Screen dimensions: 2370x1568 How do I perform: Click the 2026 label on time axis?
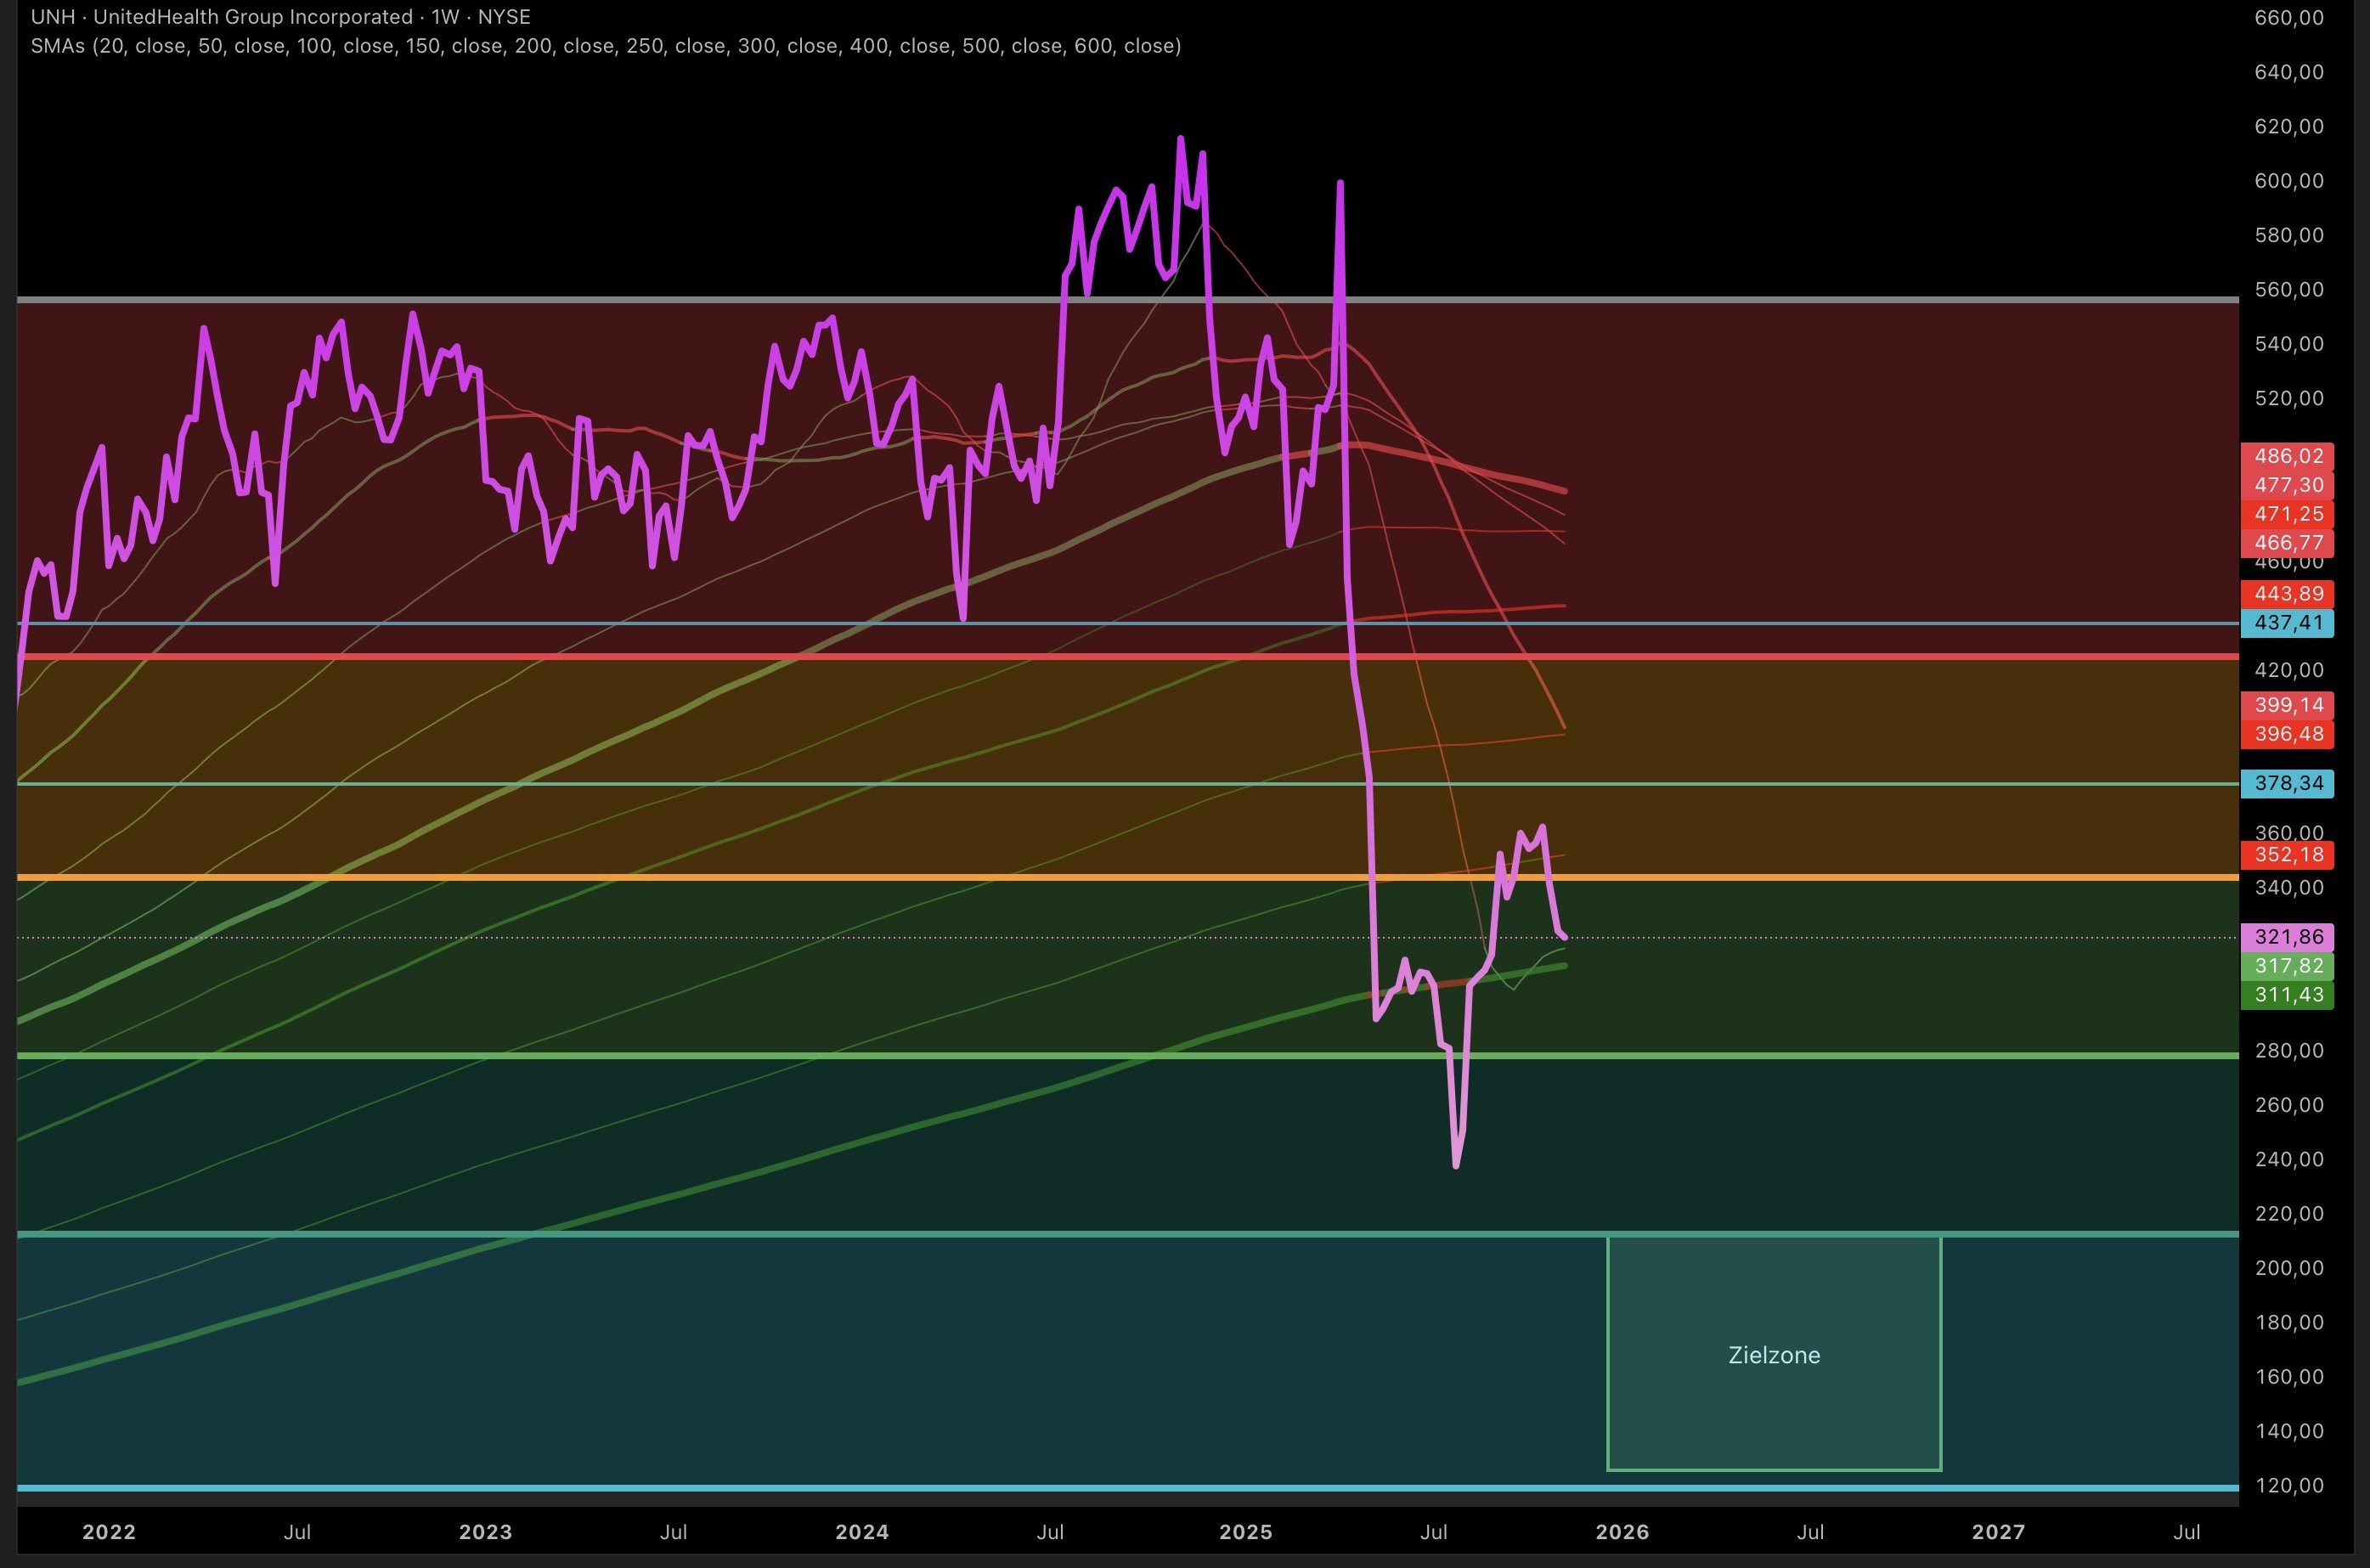coord(1622,1532)
